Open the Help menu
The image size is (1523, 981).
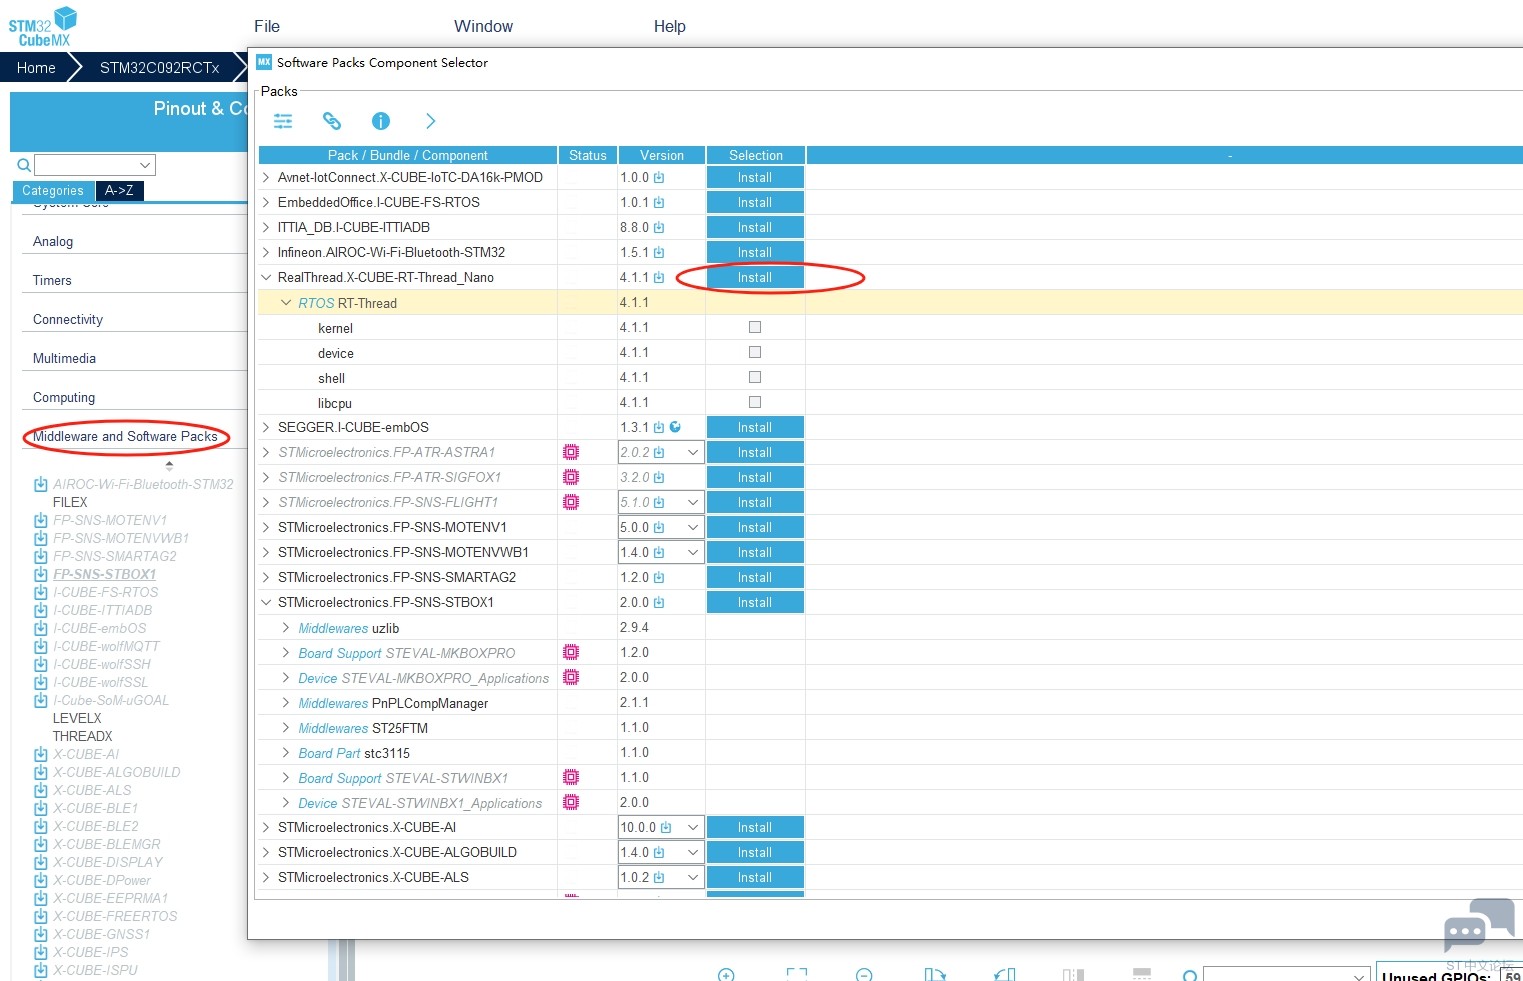tap(670, 26)
